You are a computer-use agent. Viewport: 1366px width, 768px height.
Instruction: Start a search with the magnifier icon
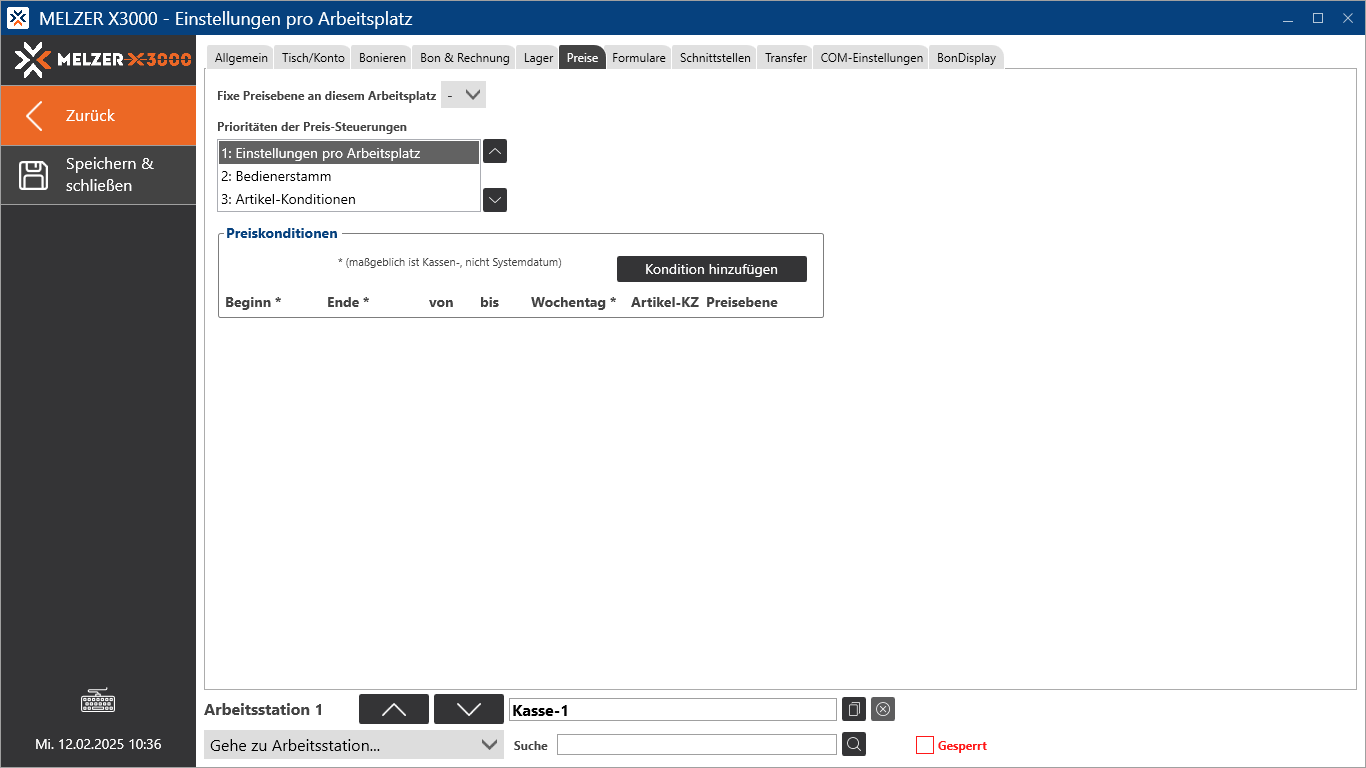click(853, 744)
